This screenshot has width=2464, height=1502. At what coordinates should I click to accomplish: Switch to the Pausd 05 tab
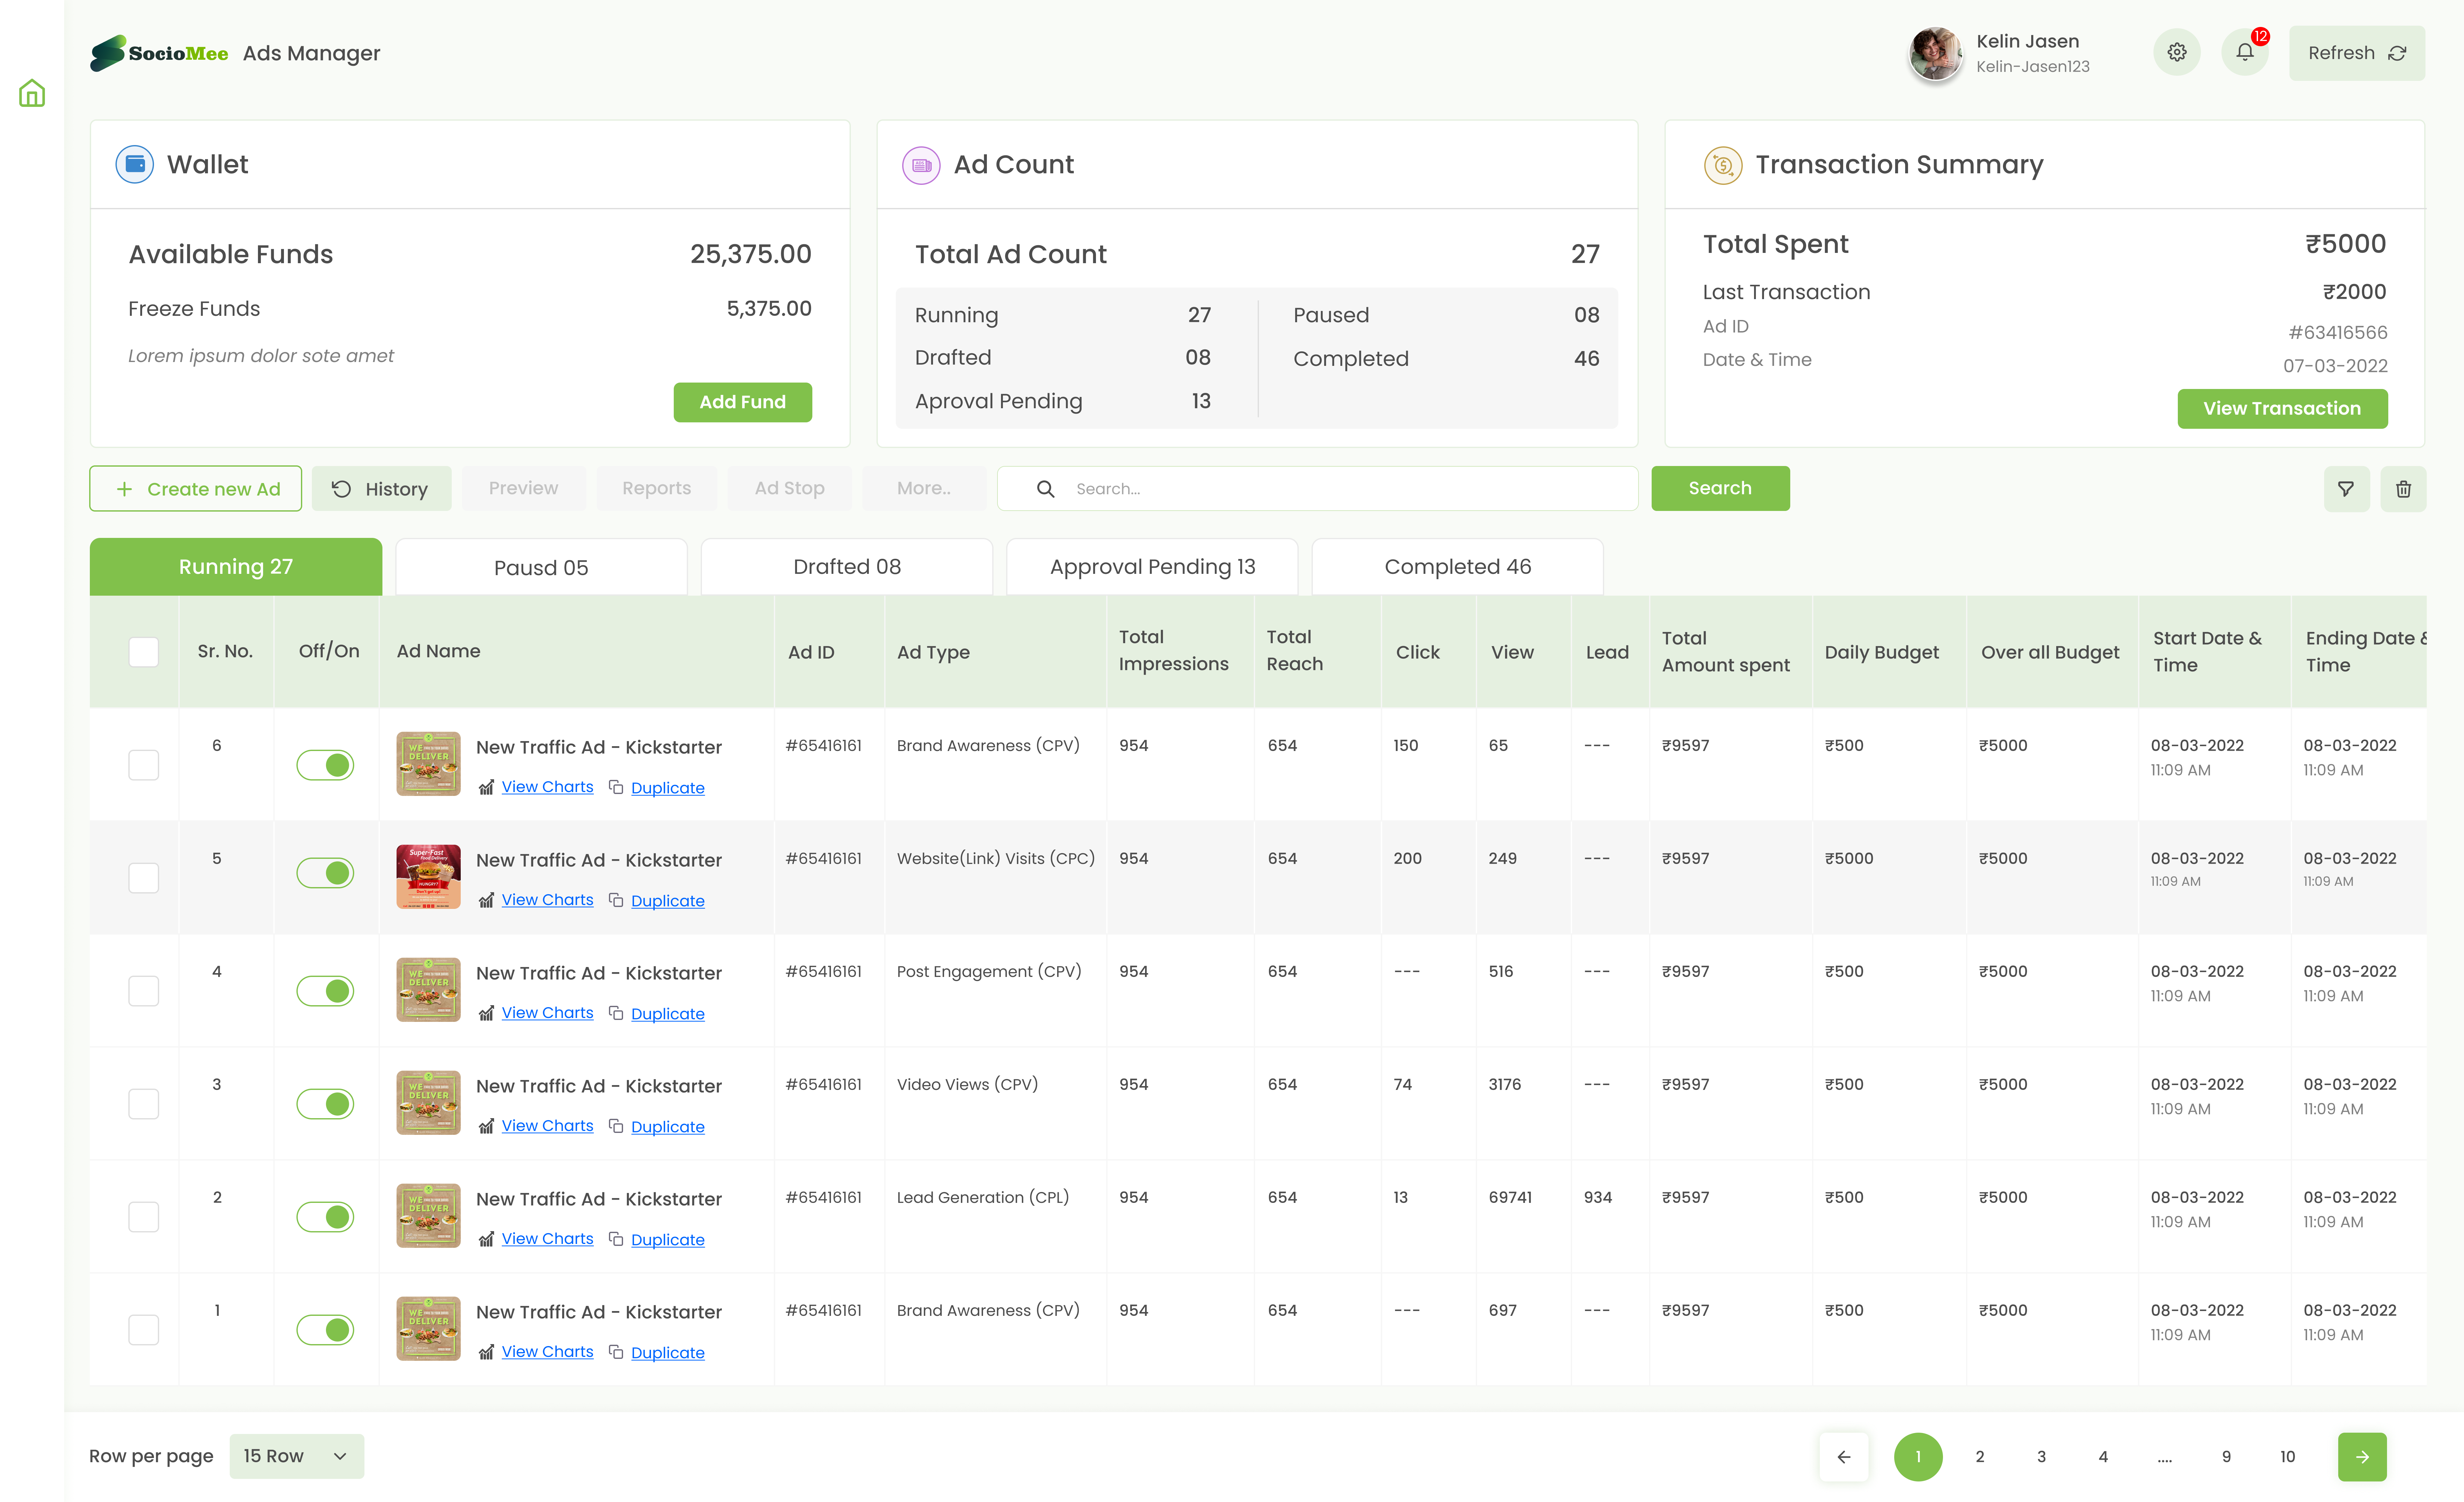pos(541,567)
